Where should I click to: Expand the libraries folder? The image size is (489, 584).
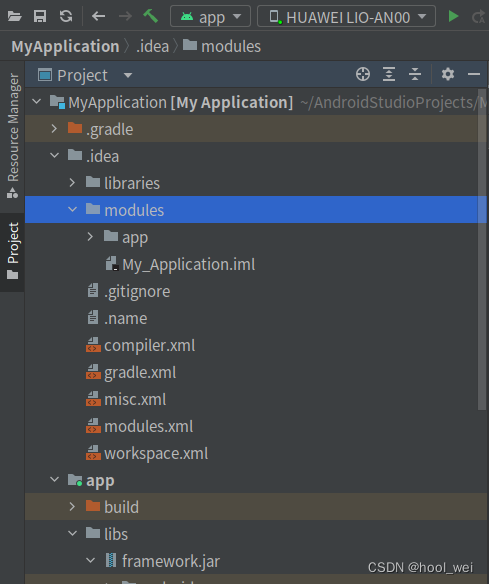[x=72, y=182]
